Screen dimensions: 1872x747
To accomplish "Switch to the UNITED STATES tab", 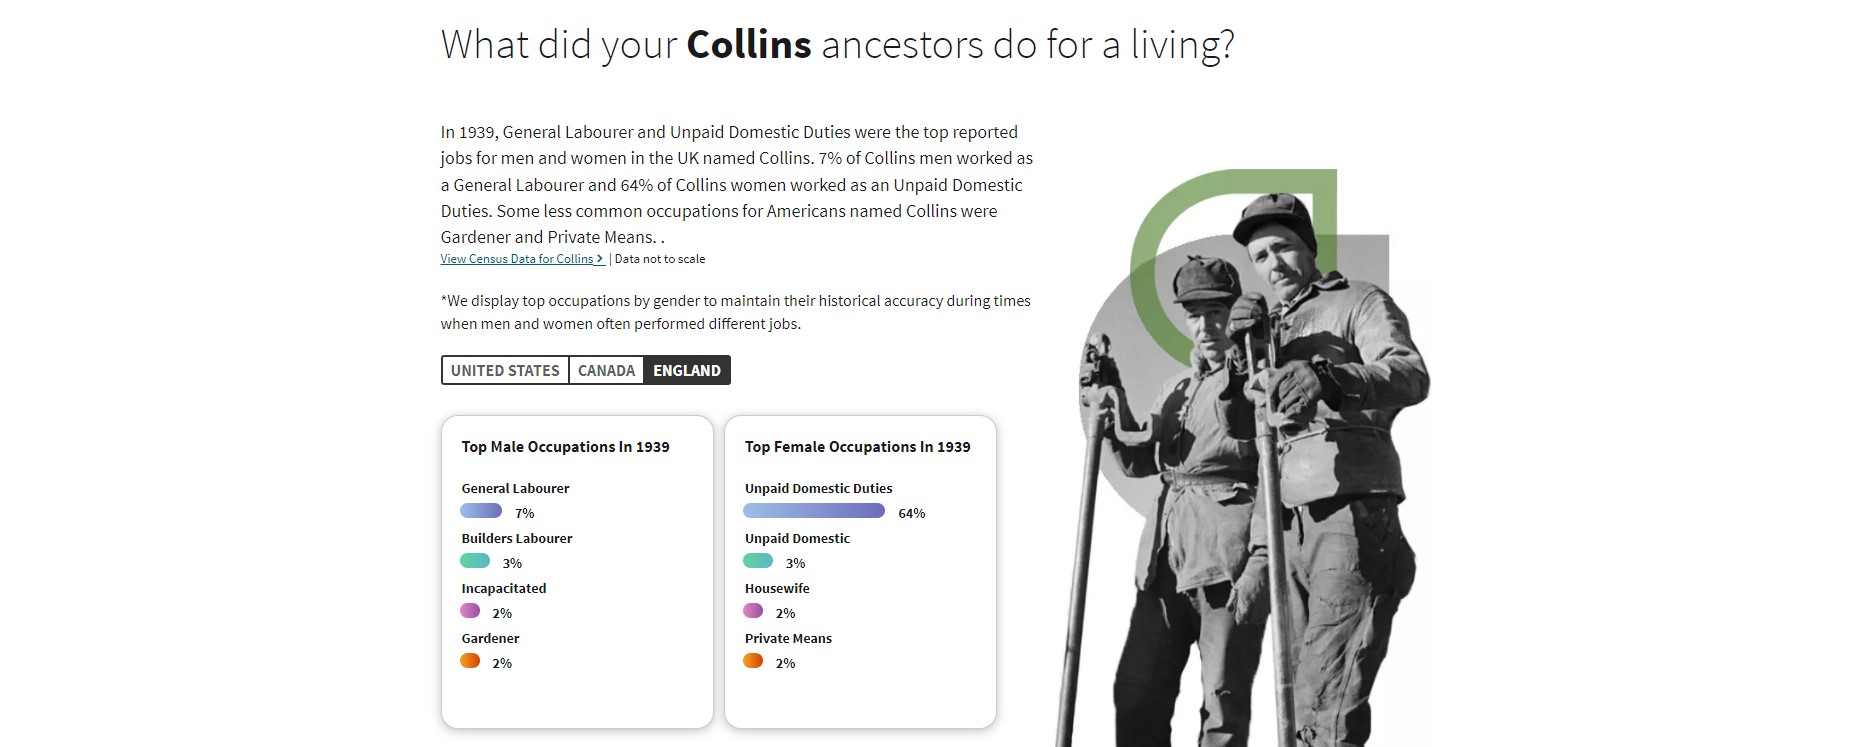I will [505, 370].
